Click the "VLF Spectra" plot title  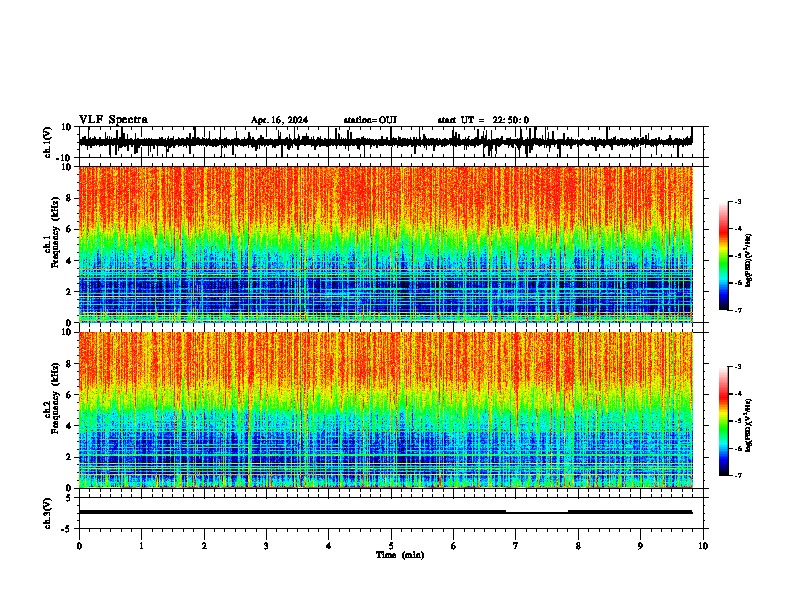point(113,120)
